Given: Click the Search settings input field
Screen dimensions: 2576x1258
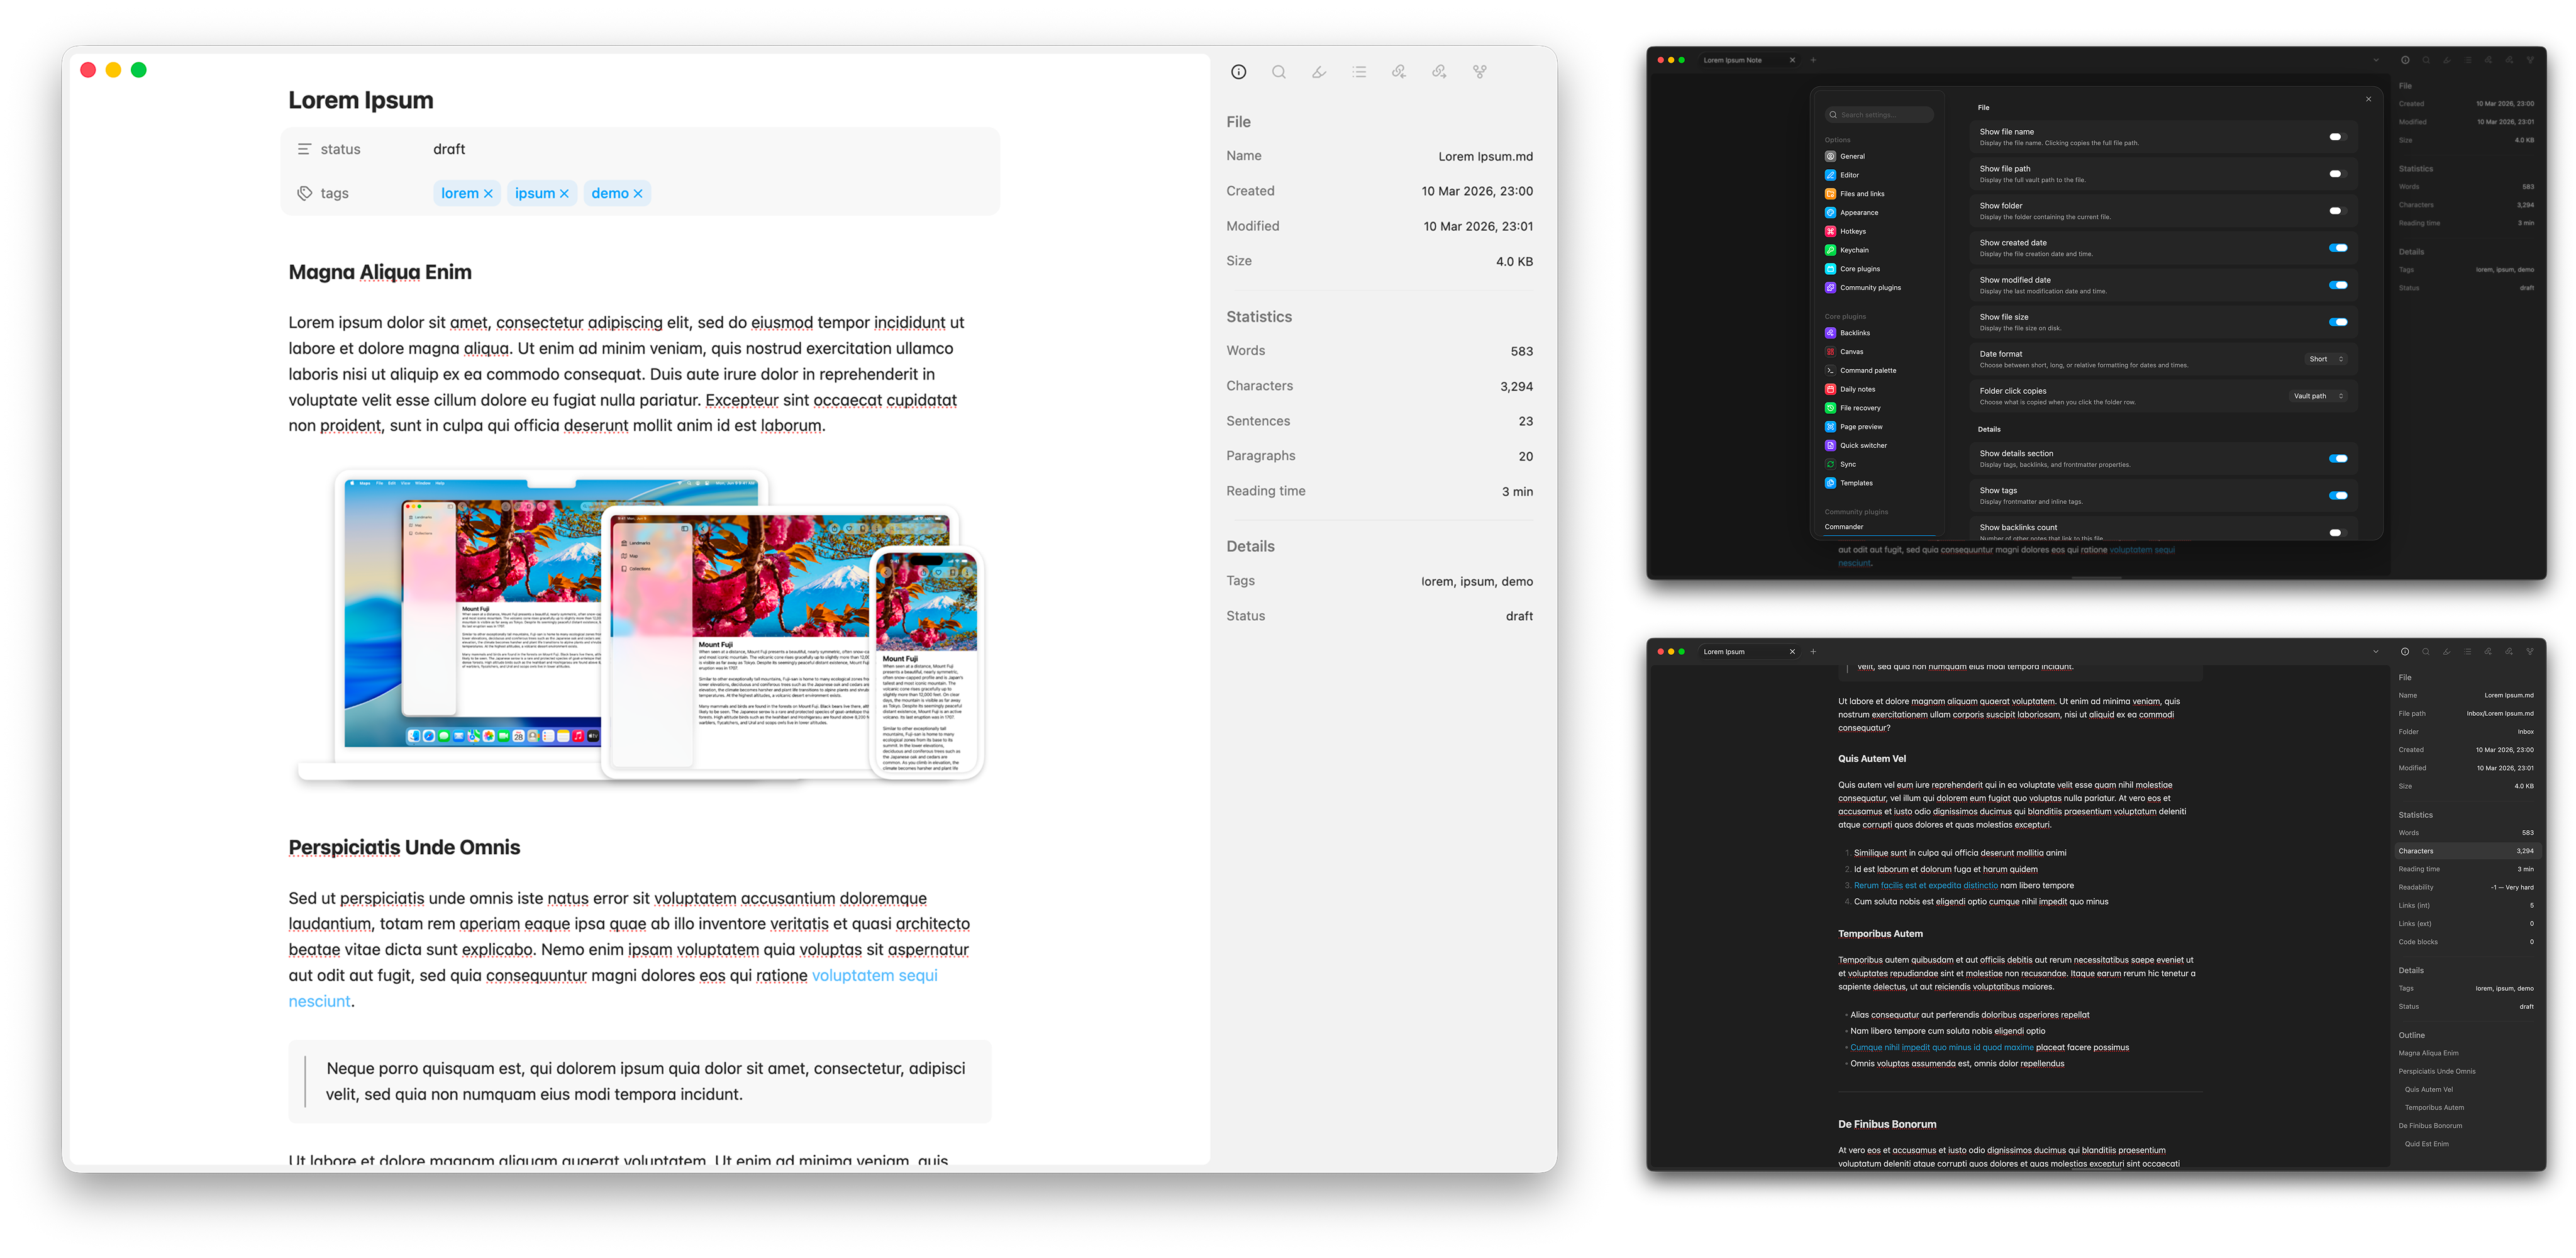Looking at the screenshot, I should point(1879,115).
